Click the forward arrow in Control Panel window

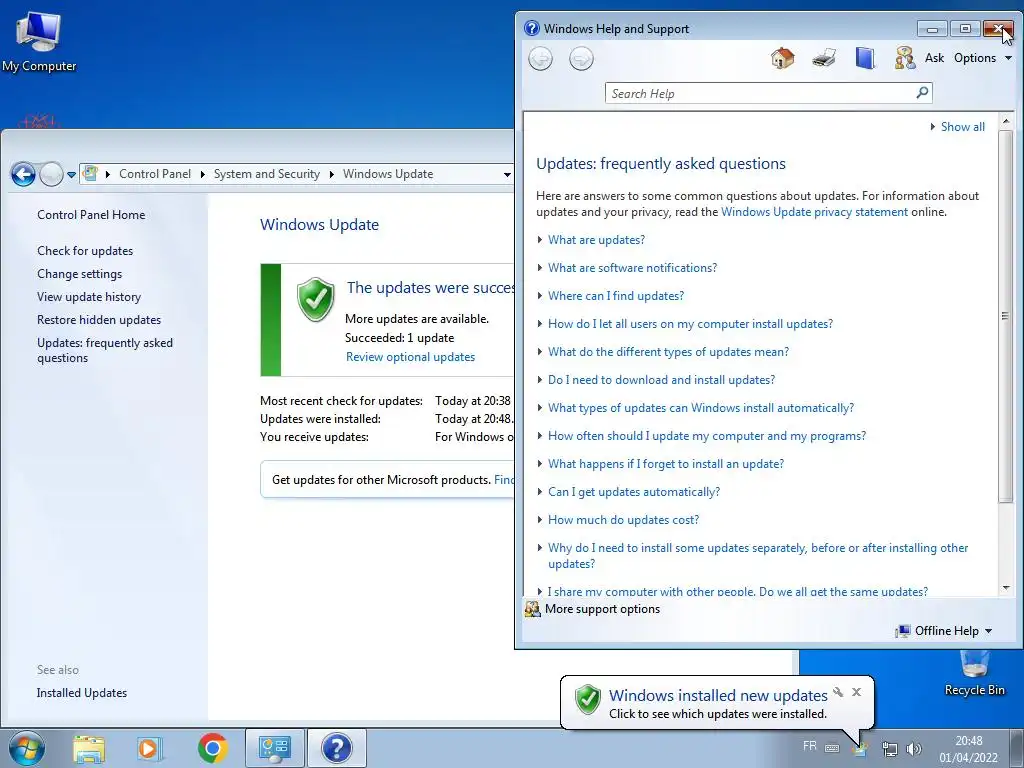coord(51,174)
